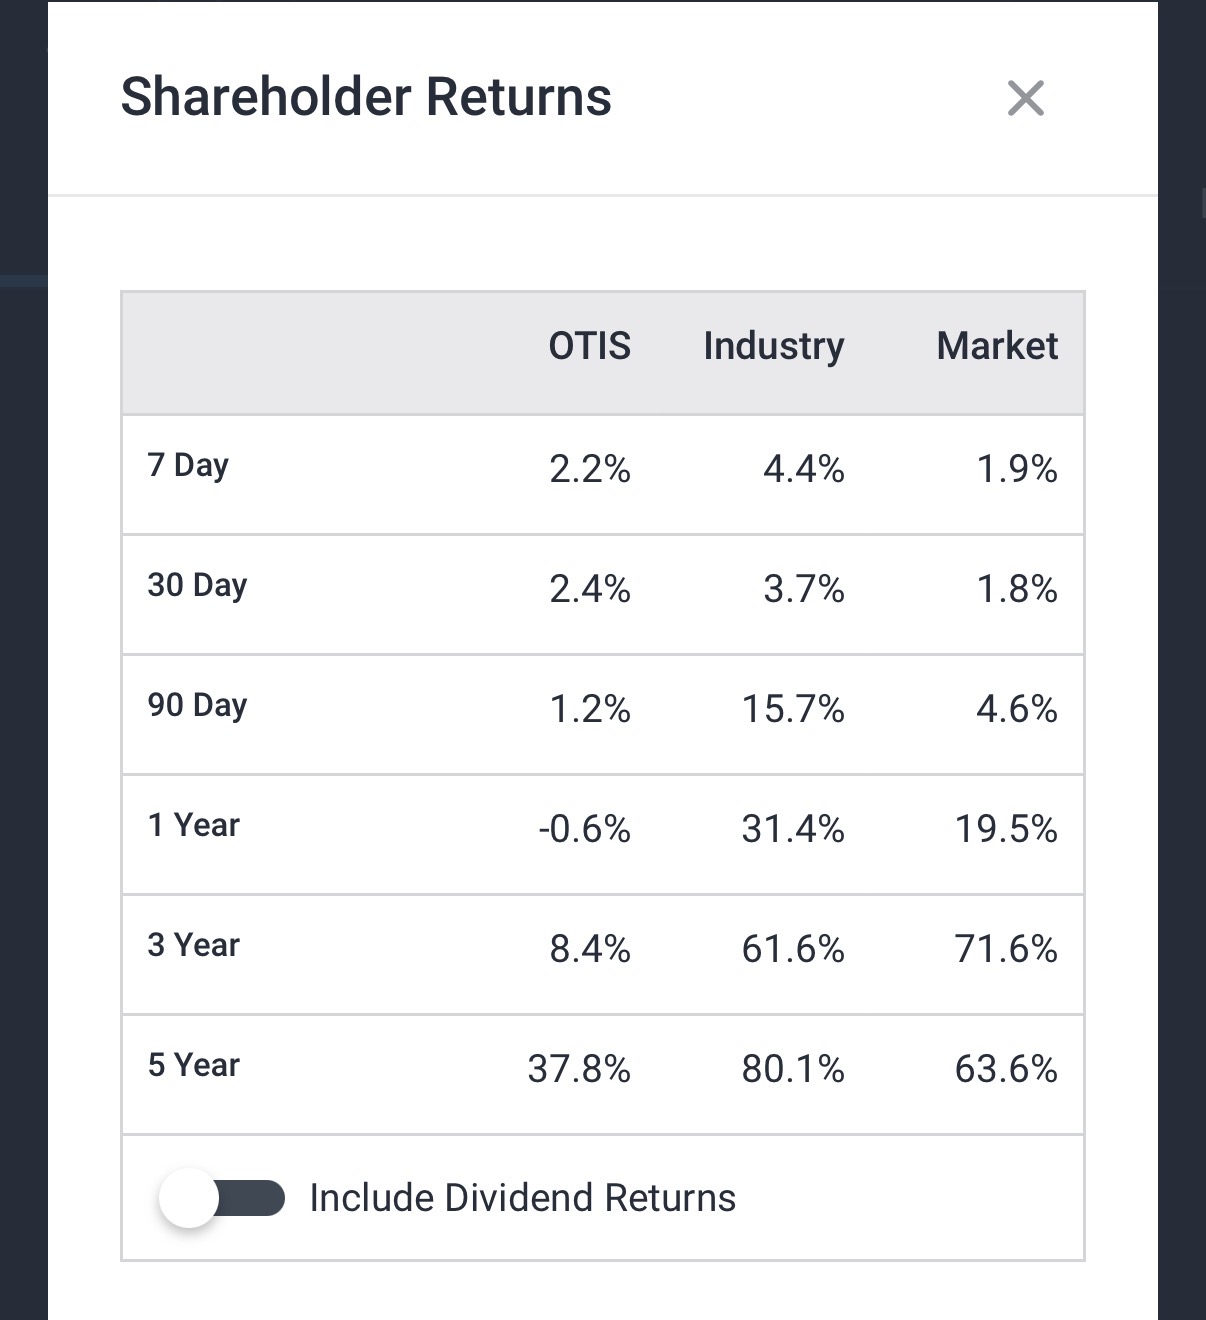Close the Shareholder Returns dialog
The width and height of the screenshot is (1206, 1320).
tap(1025, 98)
